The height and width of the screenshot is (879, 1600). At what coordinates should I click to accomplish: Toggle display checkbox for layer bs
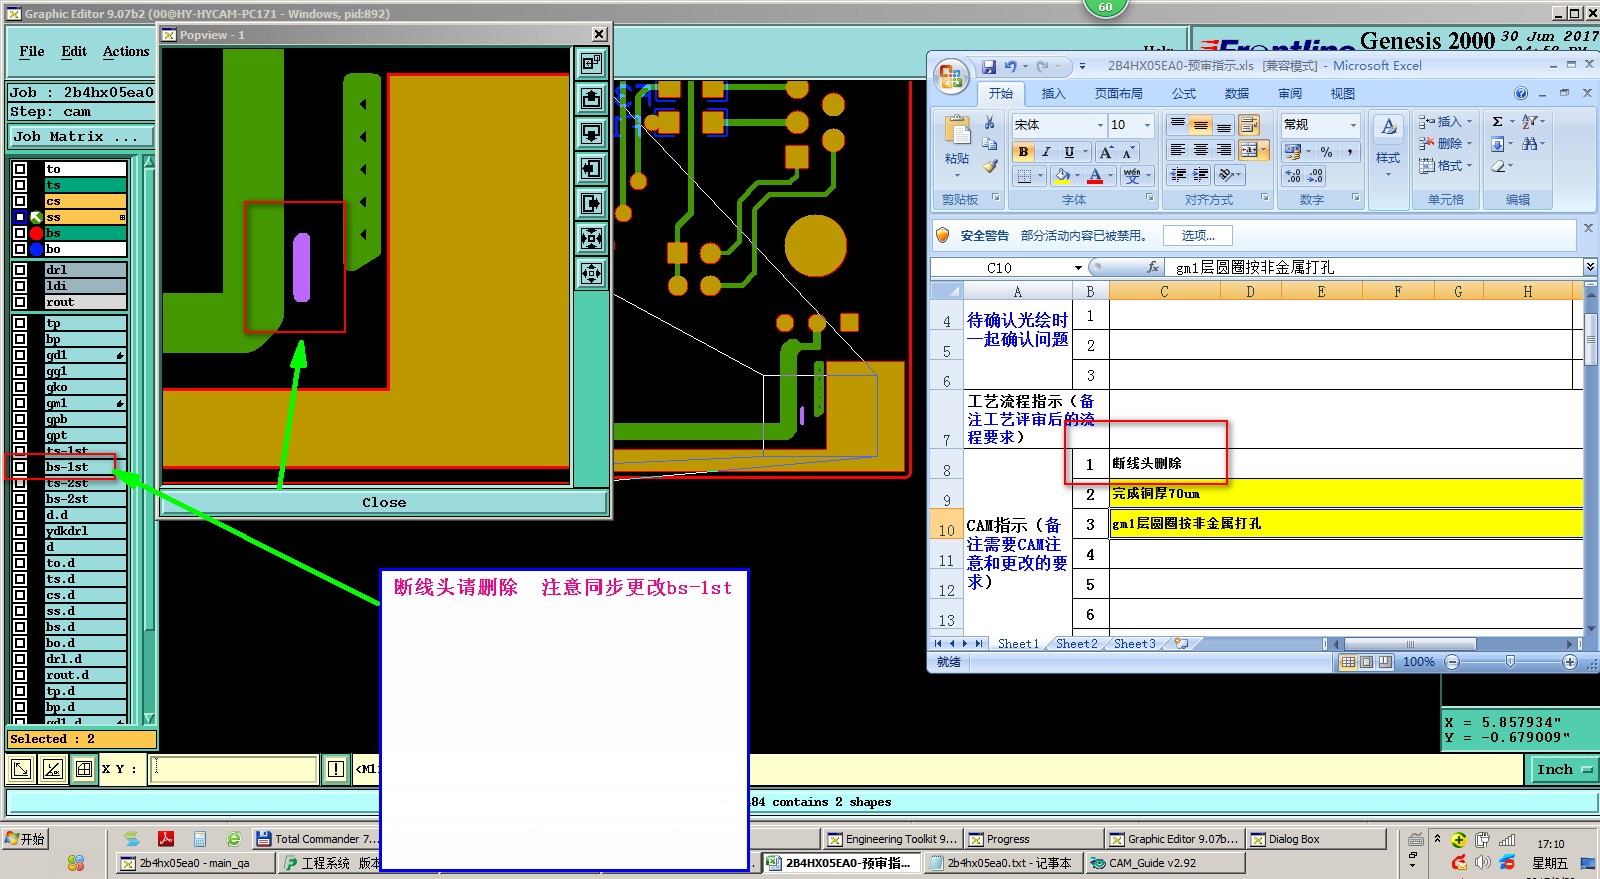point(20,233)
